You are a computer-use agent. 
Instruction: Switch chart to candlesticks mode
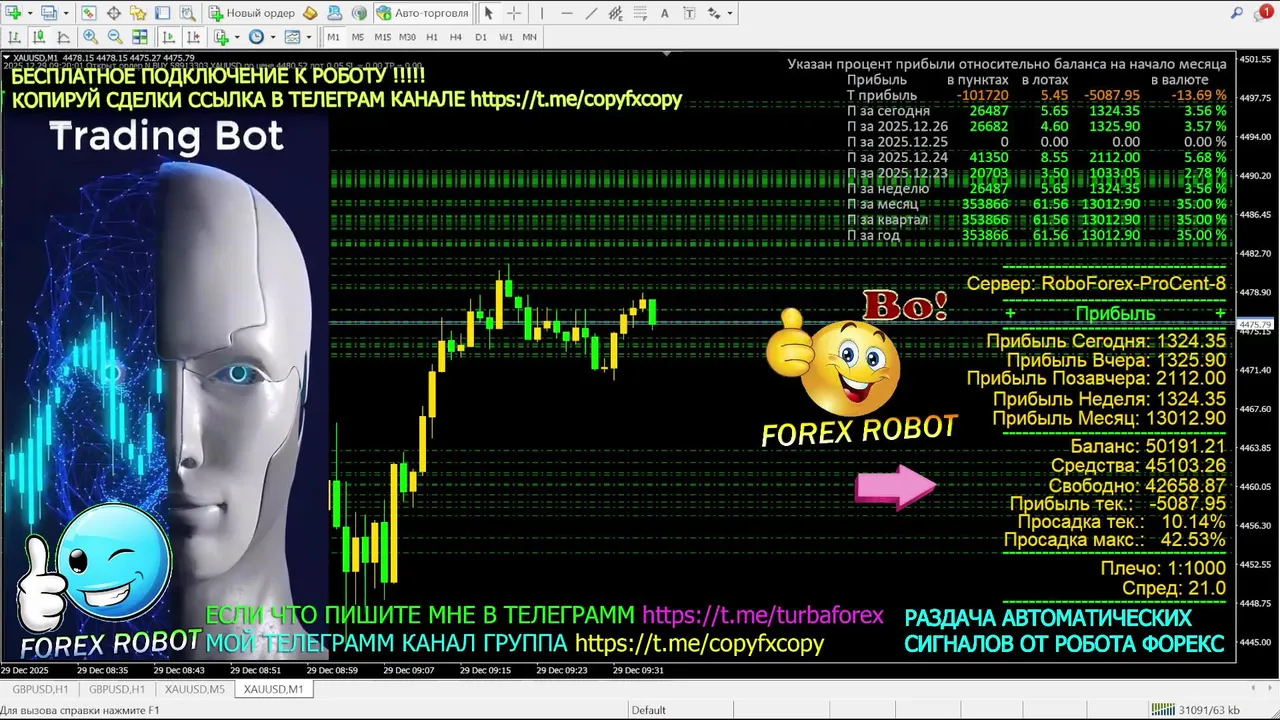pos(39,37)
